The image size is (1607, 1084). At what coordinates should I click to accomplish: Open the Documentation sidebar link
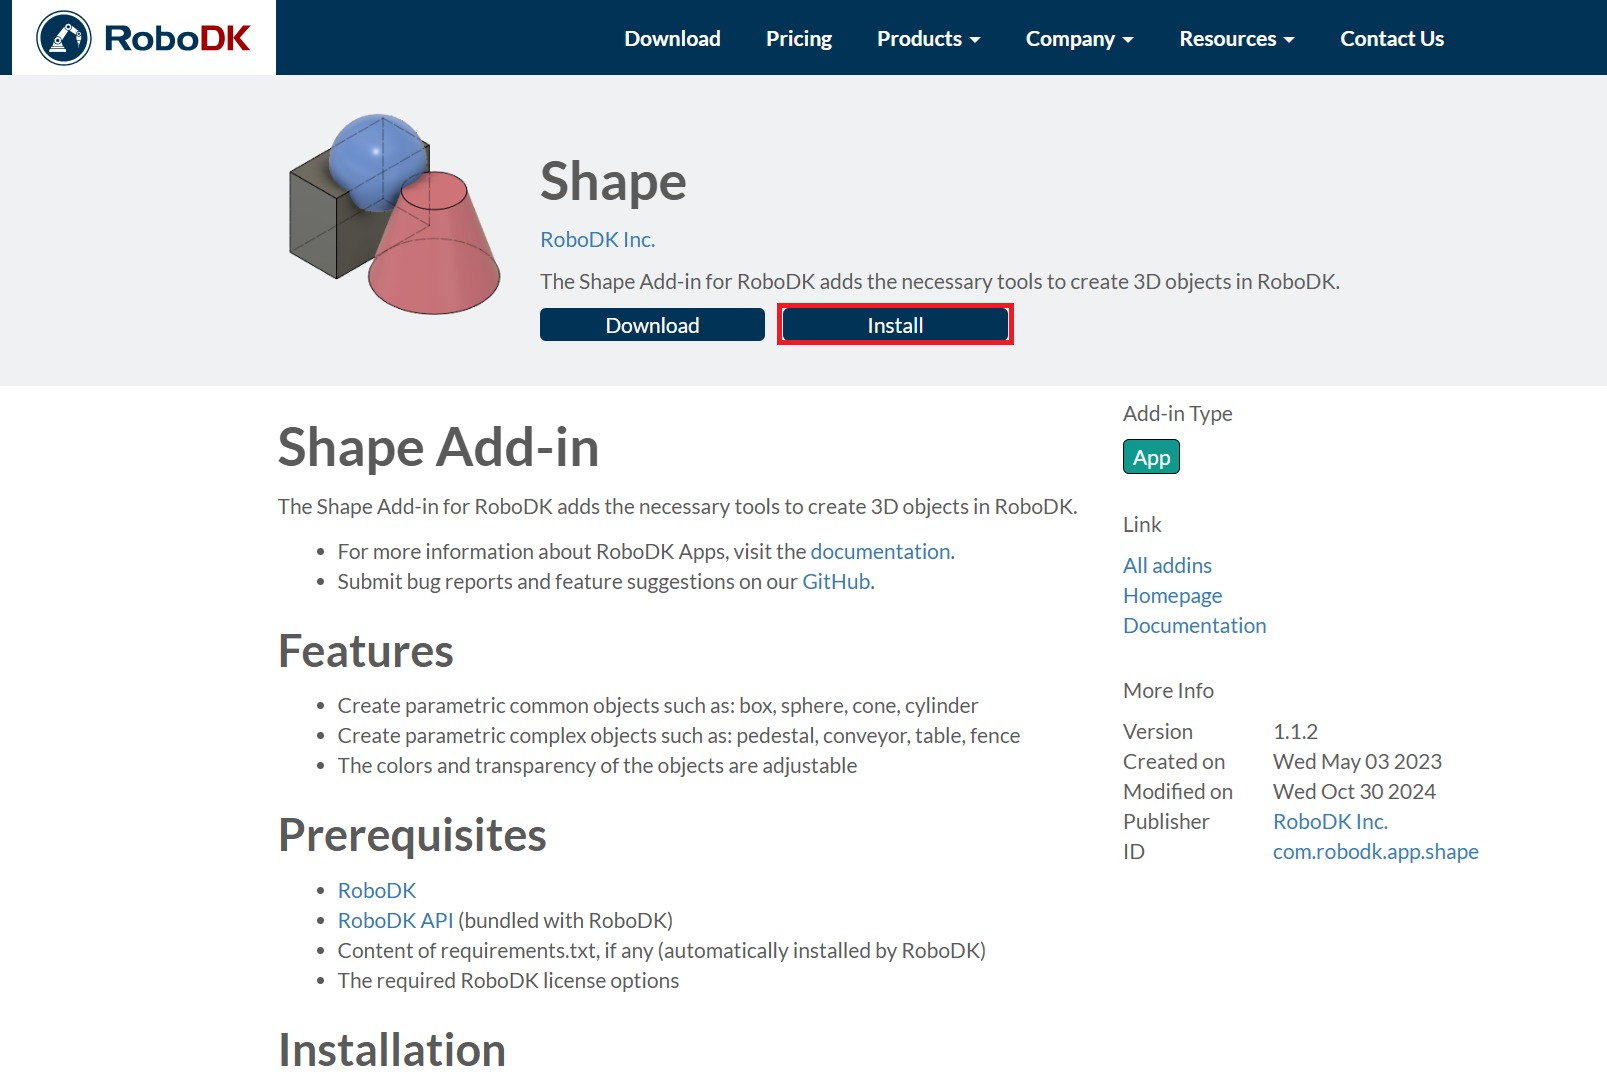(1194, 625)
